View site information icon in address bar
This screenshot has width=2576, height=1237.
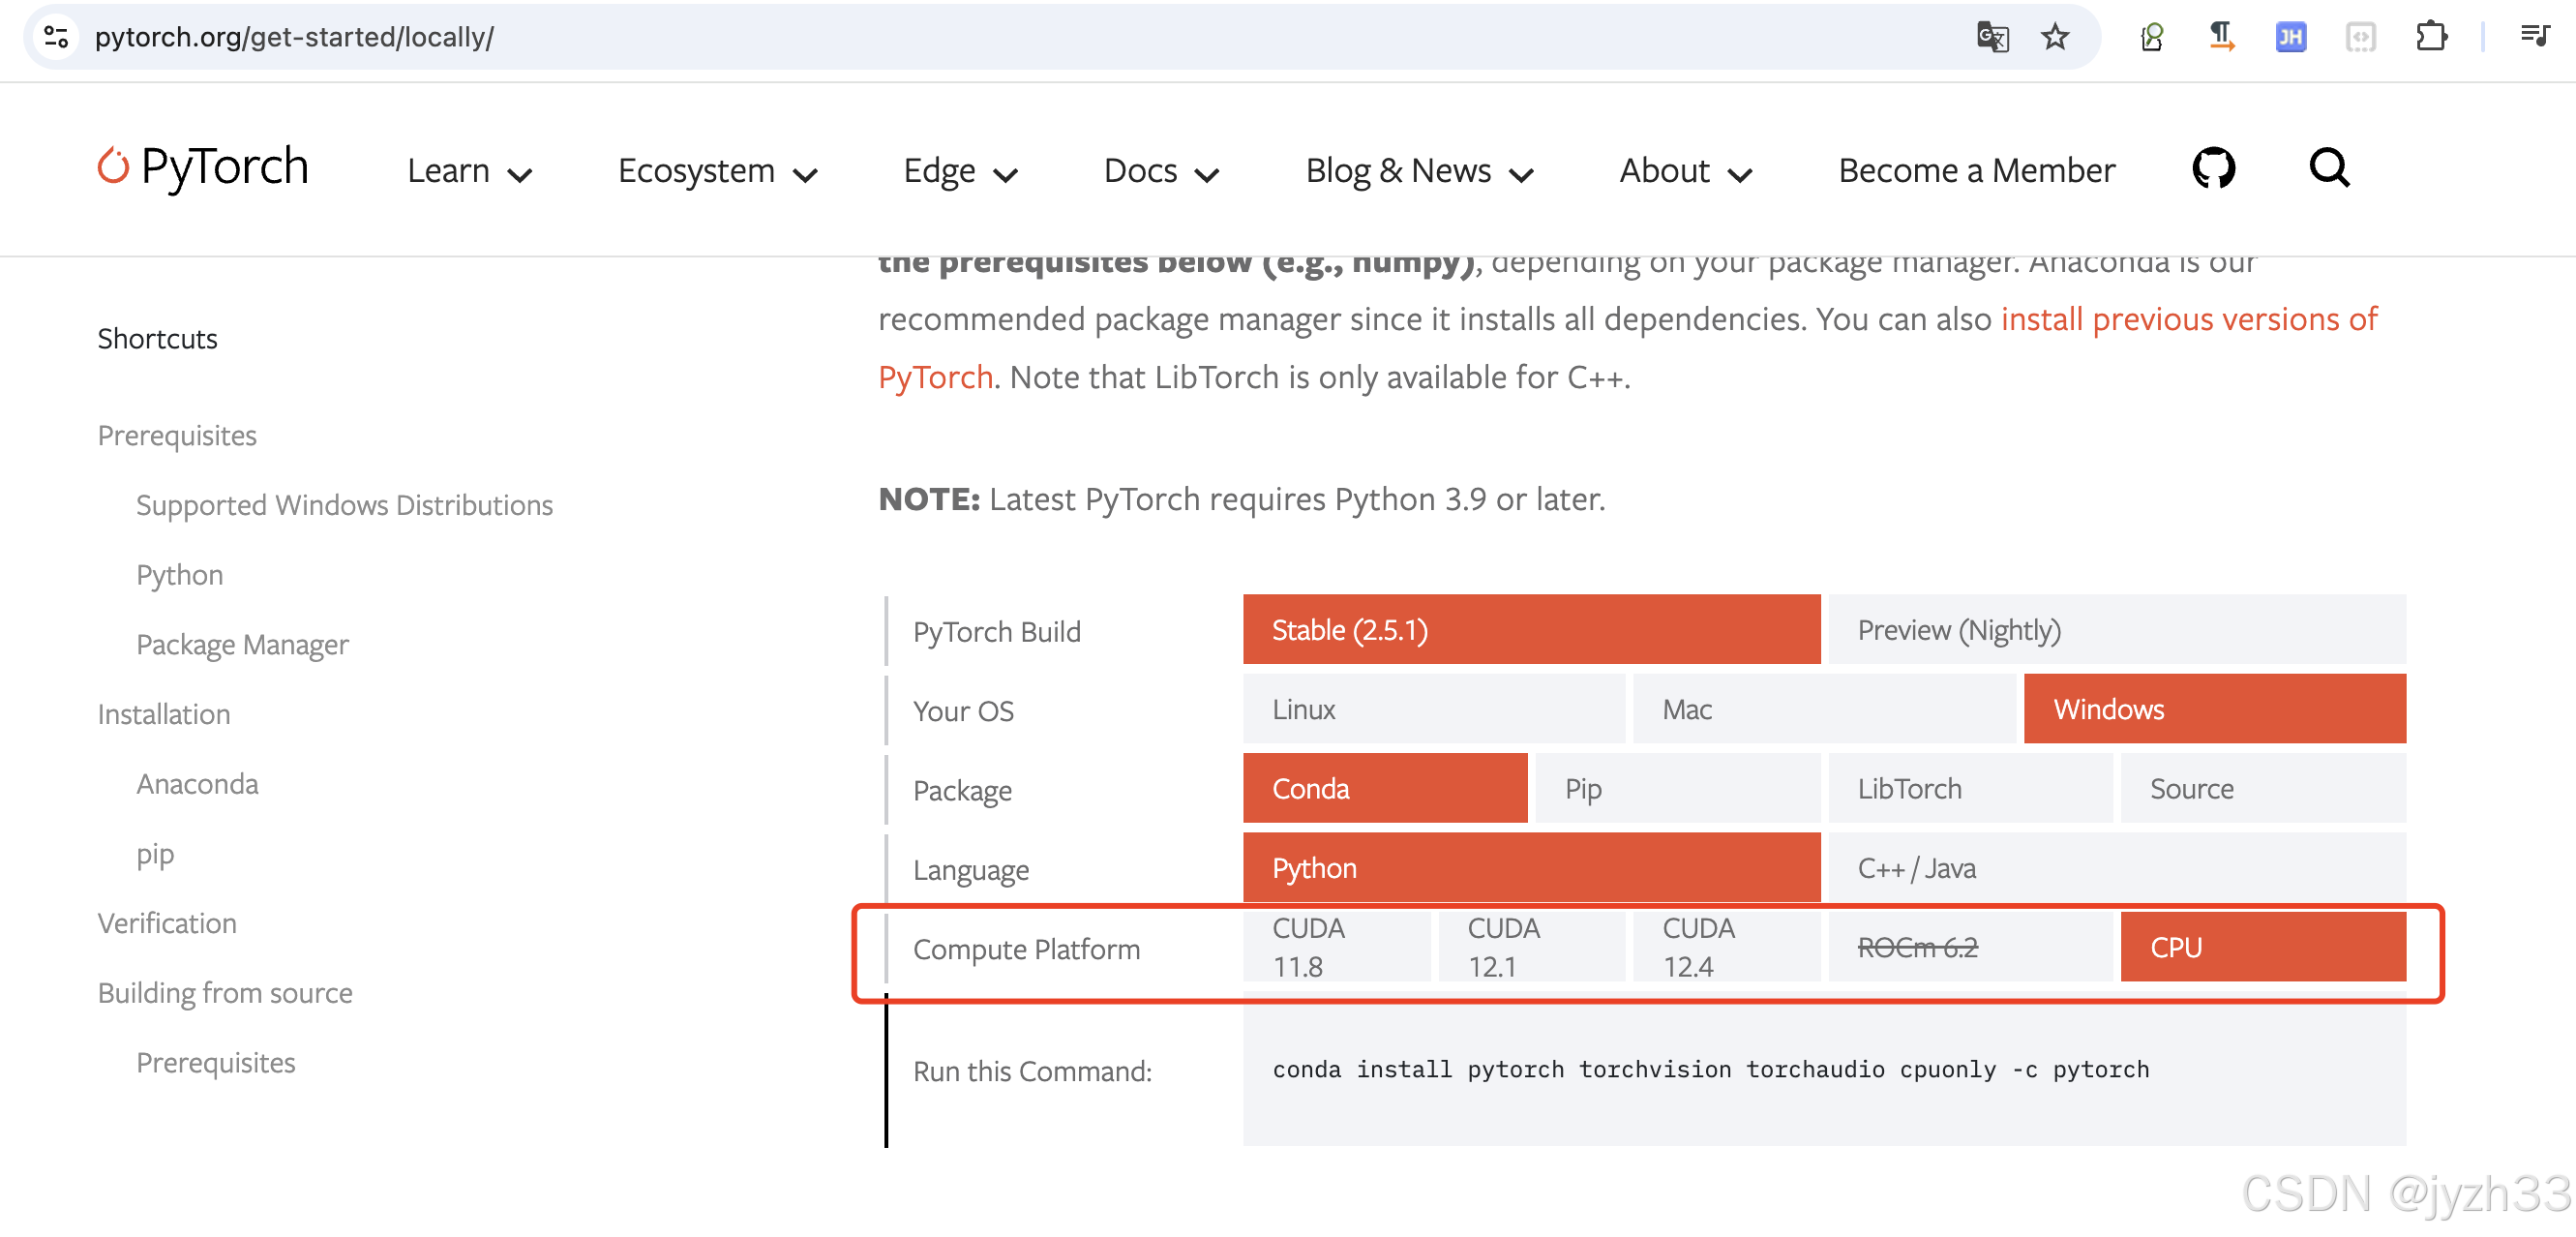[x=56, y=37]
